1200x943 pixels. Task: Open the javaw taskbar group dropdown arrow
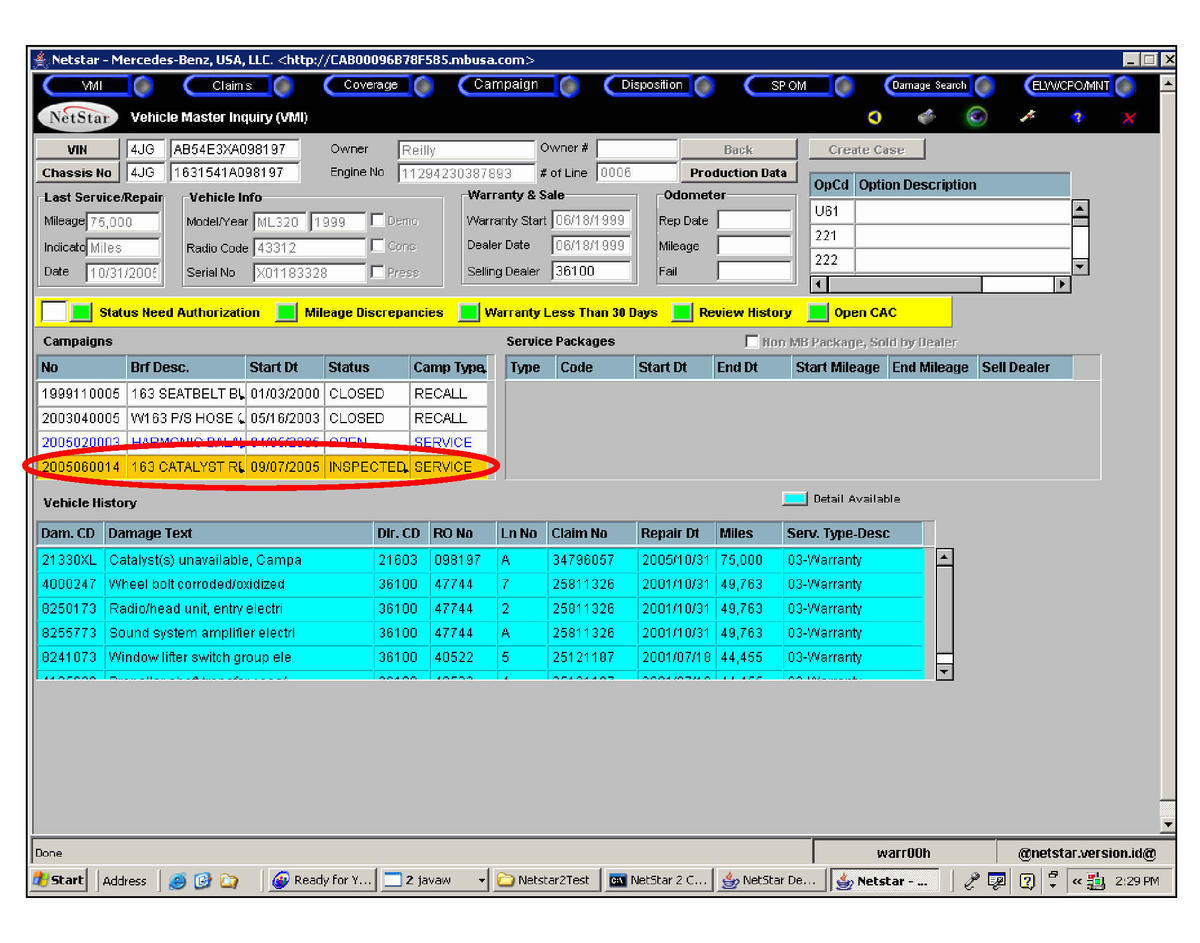[482, 881]
